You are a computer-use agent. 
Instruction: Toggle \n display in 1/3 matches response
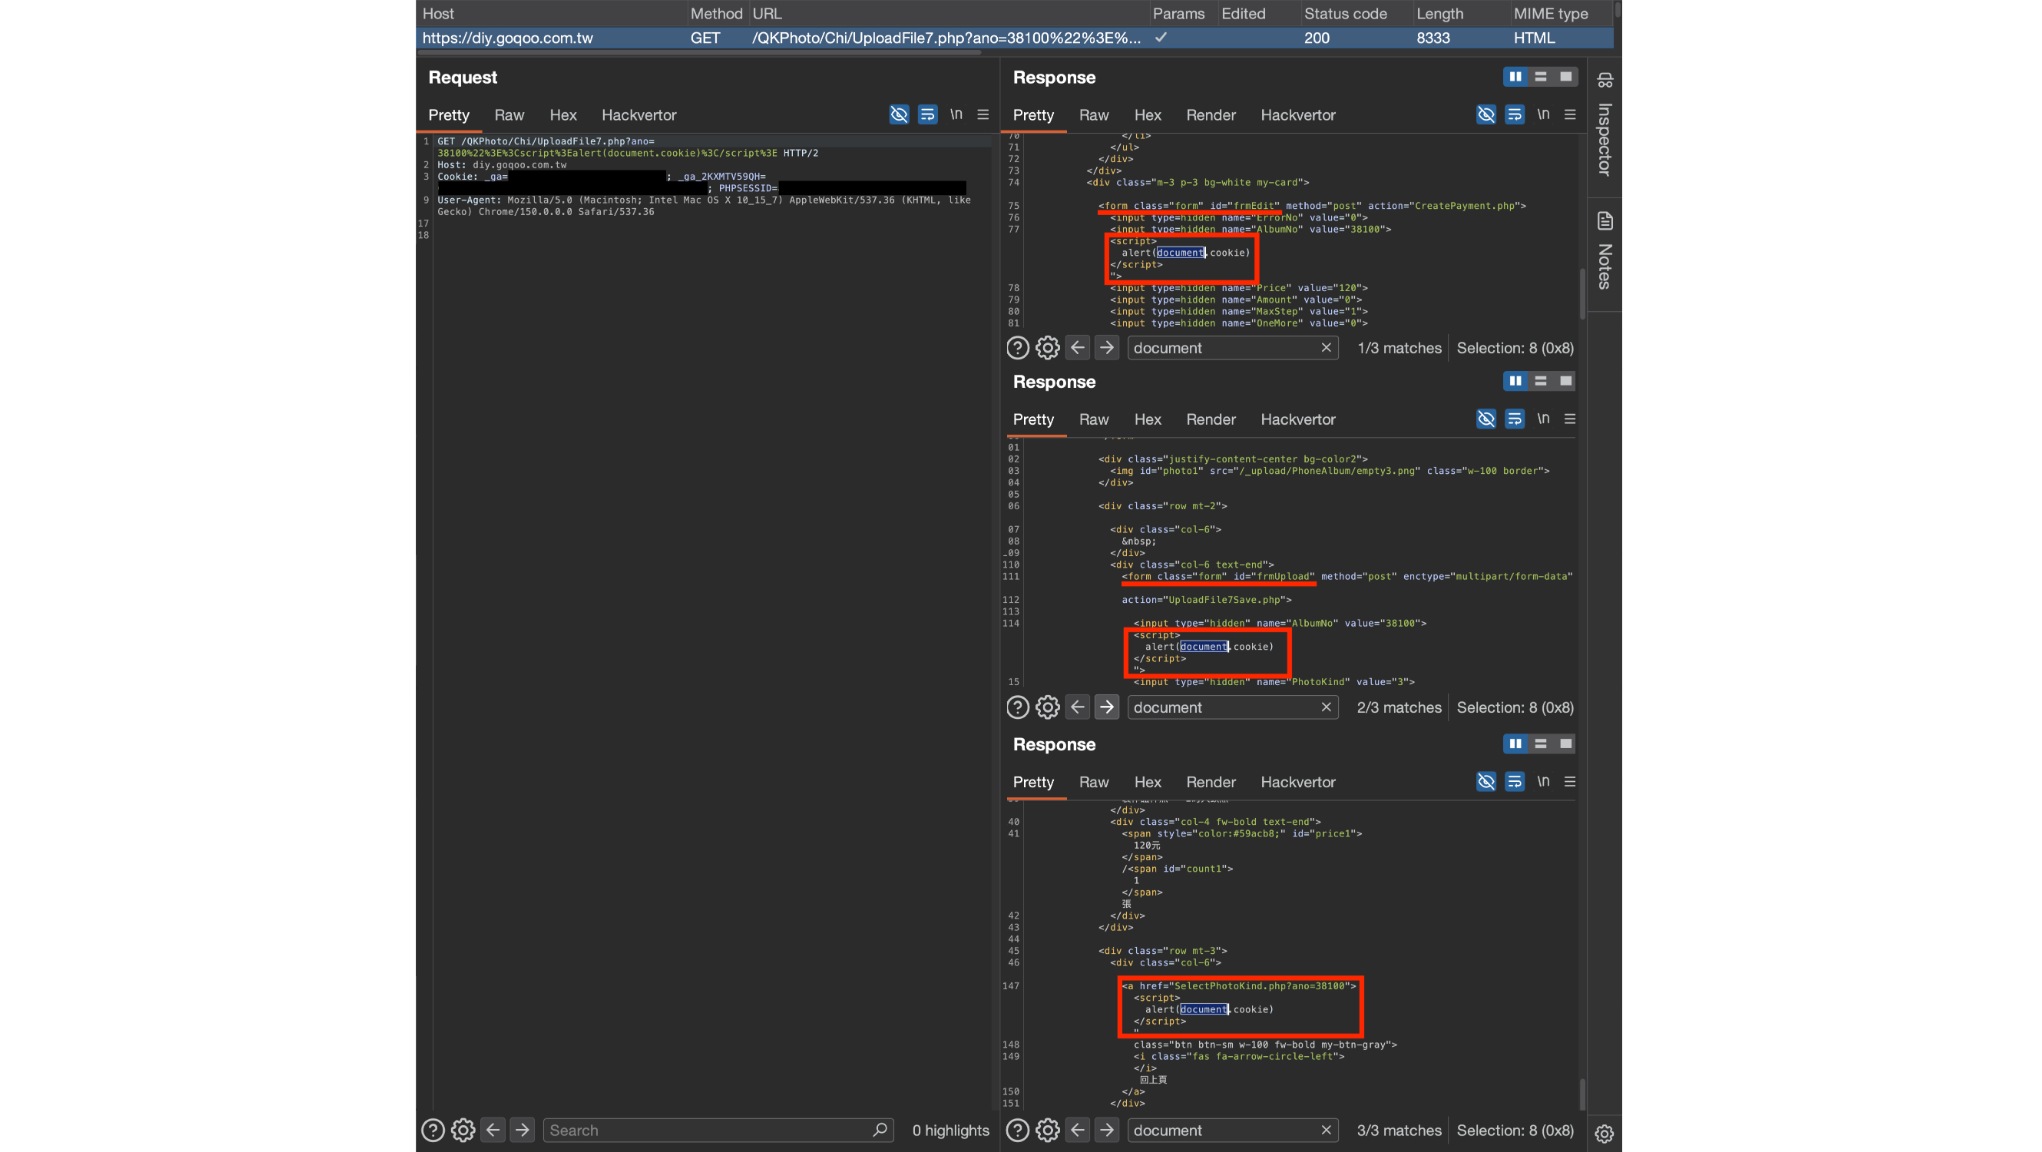(x=1543, y=115)
